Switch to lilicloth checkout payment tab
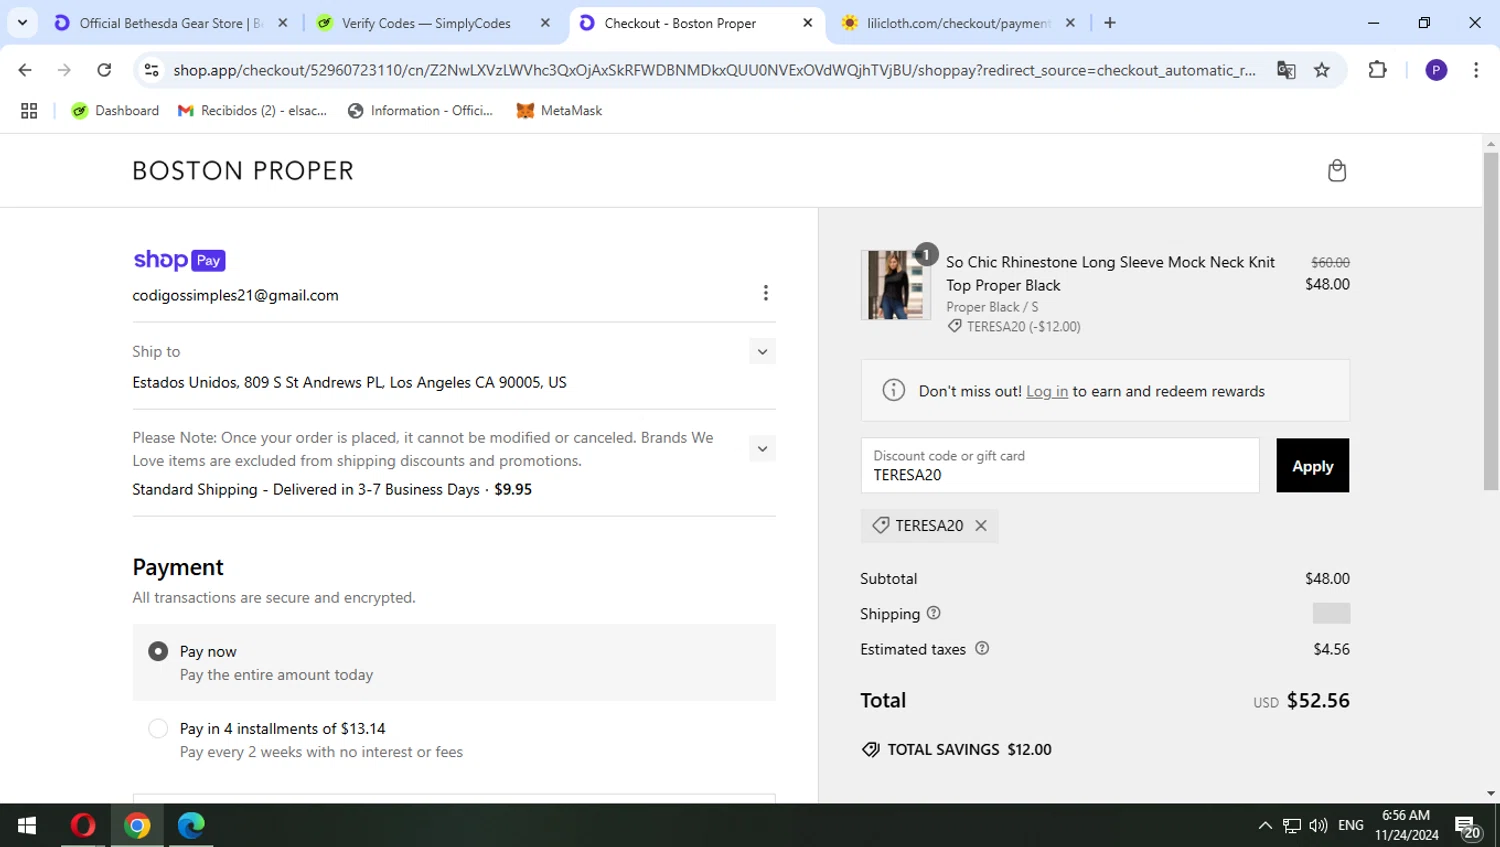The width and height of the screenshot is (1500, 847). [957, 23]
